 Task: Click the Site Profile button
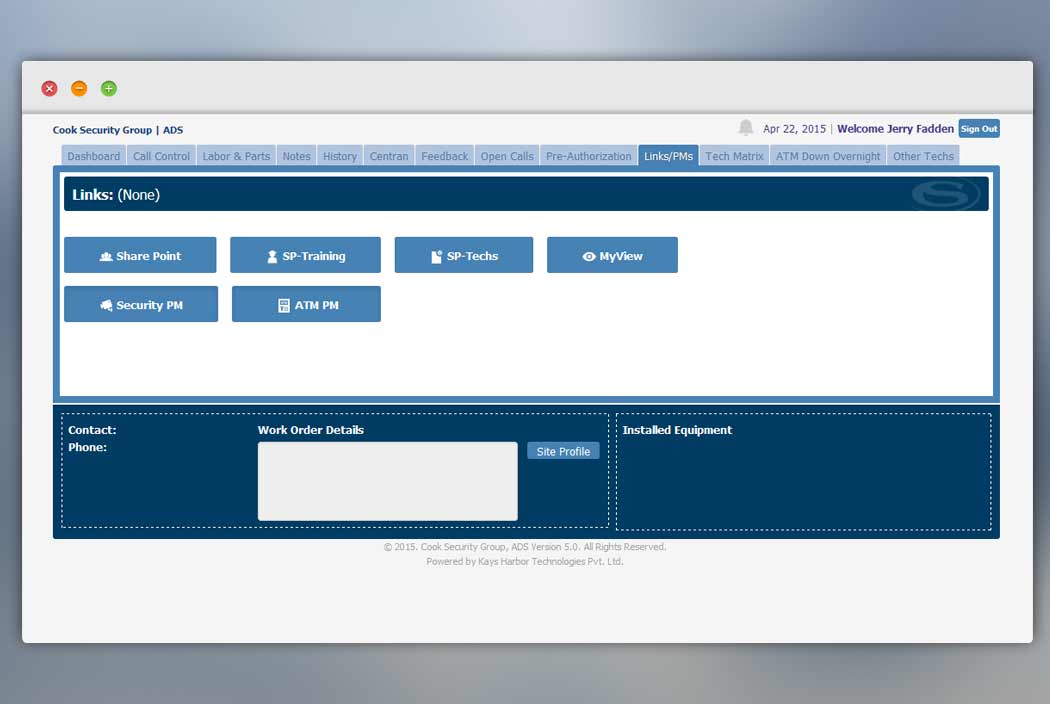[x=563, y=451]
